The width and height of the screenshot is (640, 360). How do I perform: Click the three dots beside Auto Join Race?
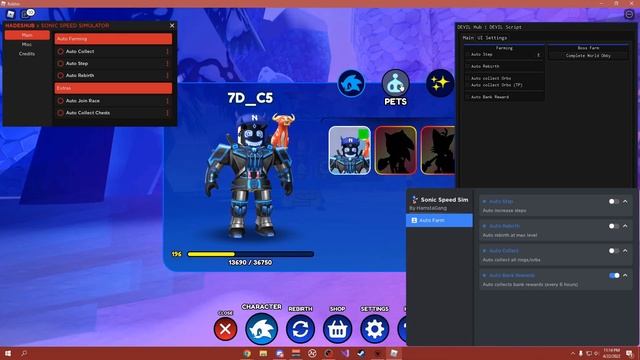[x=167, y=101]
